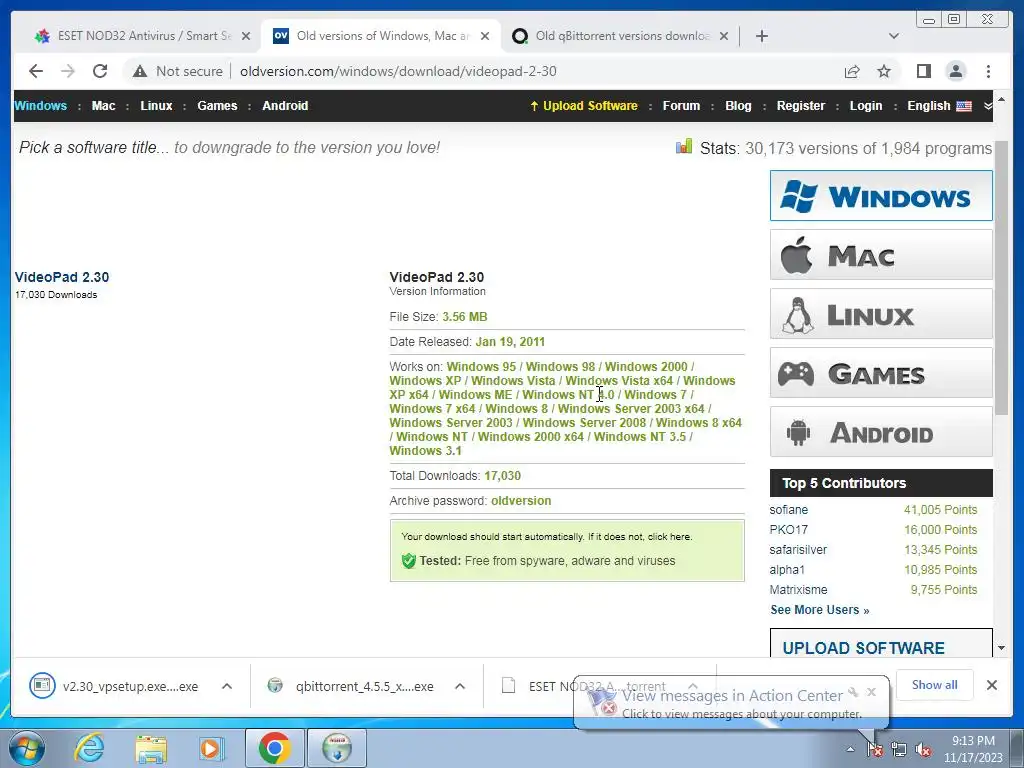Image resolution: width=1024 pixels, height=768 pixels.
Task: Open the Forum link
Action: point(681,106)
